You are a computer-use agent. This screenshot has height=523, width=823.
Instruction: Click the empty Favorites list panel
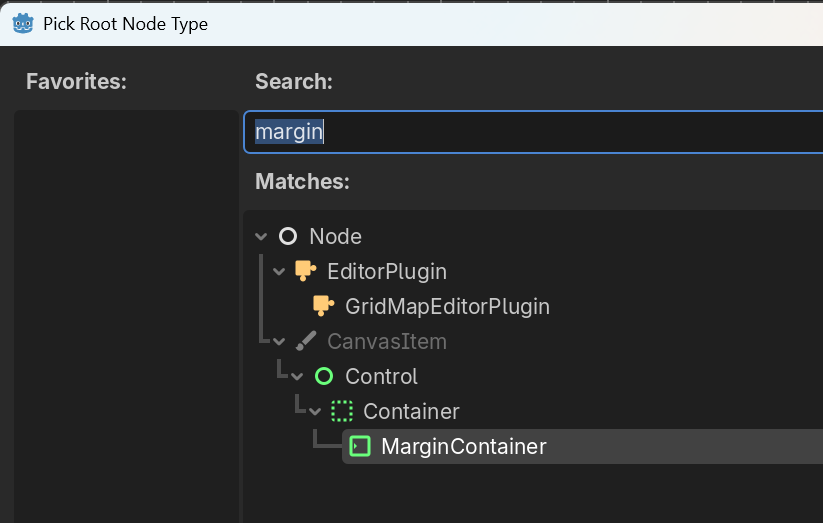[x=126, y=316]
